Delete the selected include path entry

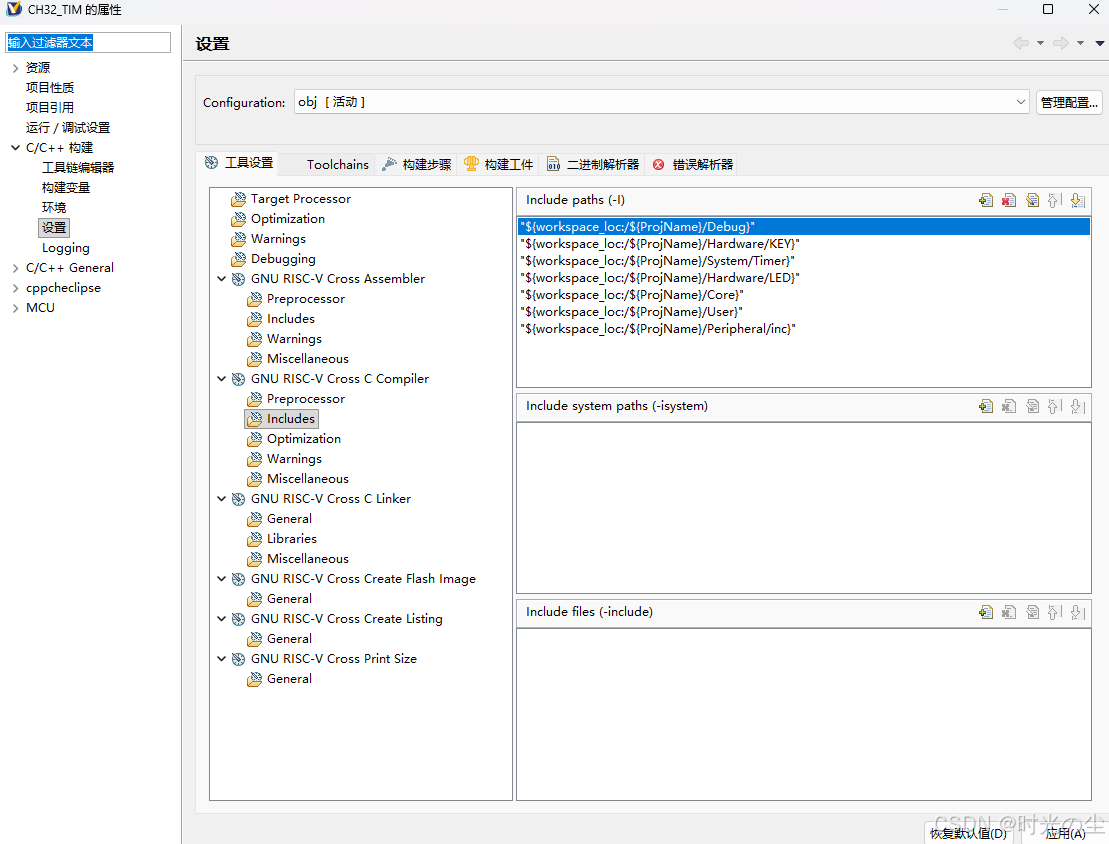pos(1009,200)
